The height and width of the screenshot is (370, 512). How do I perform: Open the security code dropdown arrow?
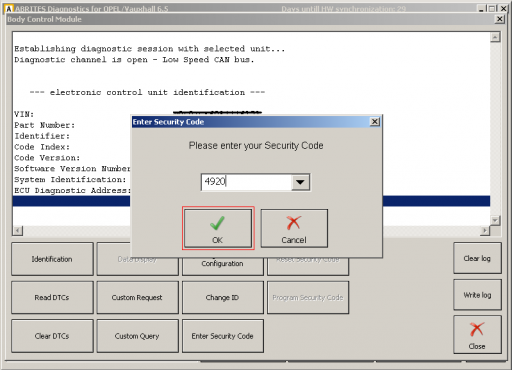pos(300,182)
